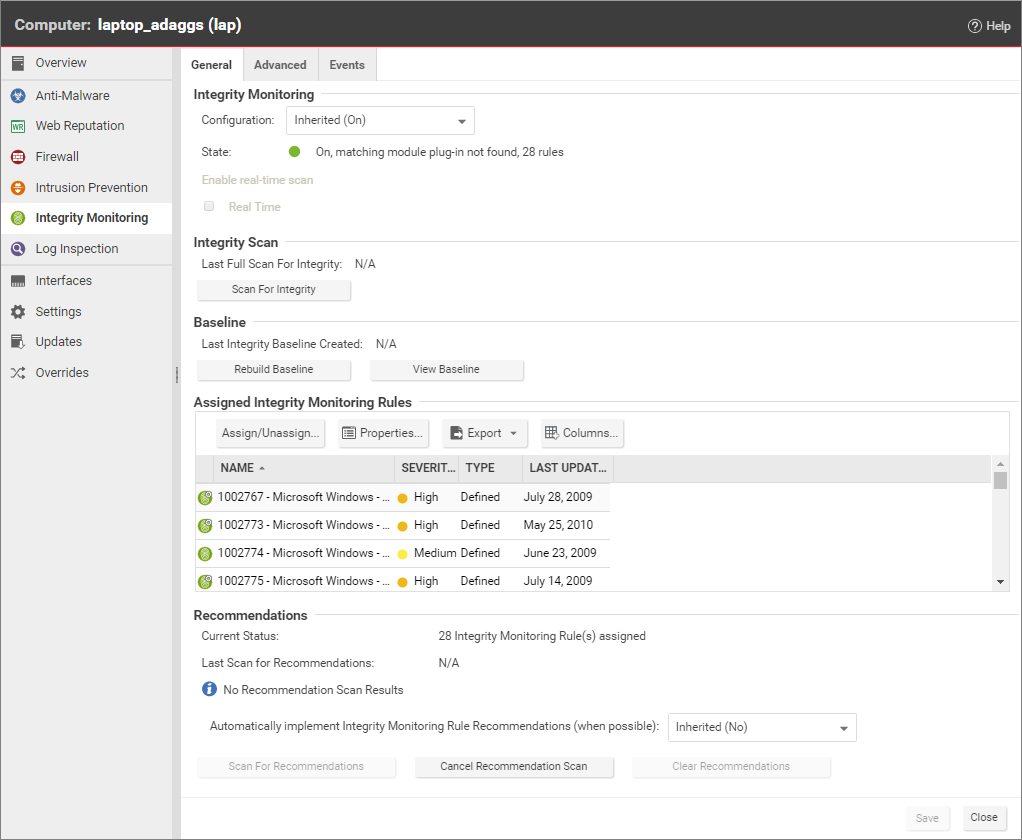Select the Firewall icon in sidebar
1022x840 pixels.
[18, 157]
